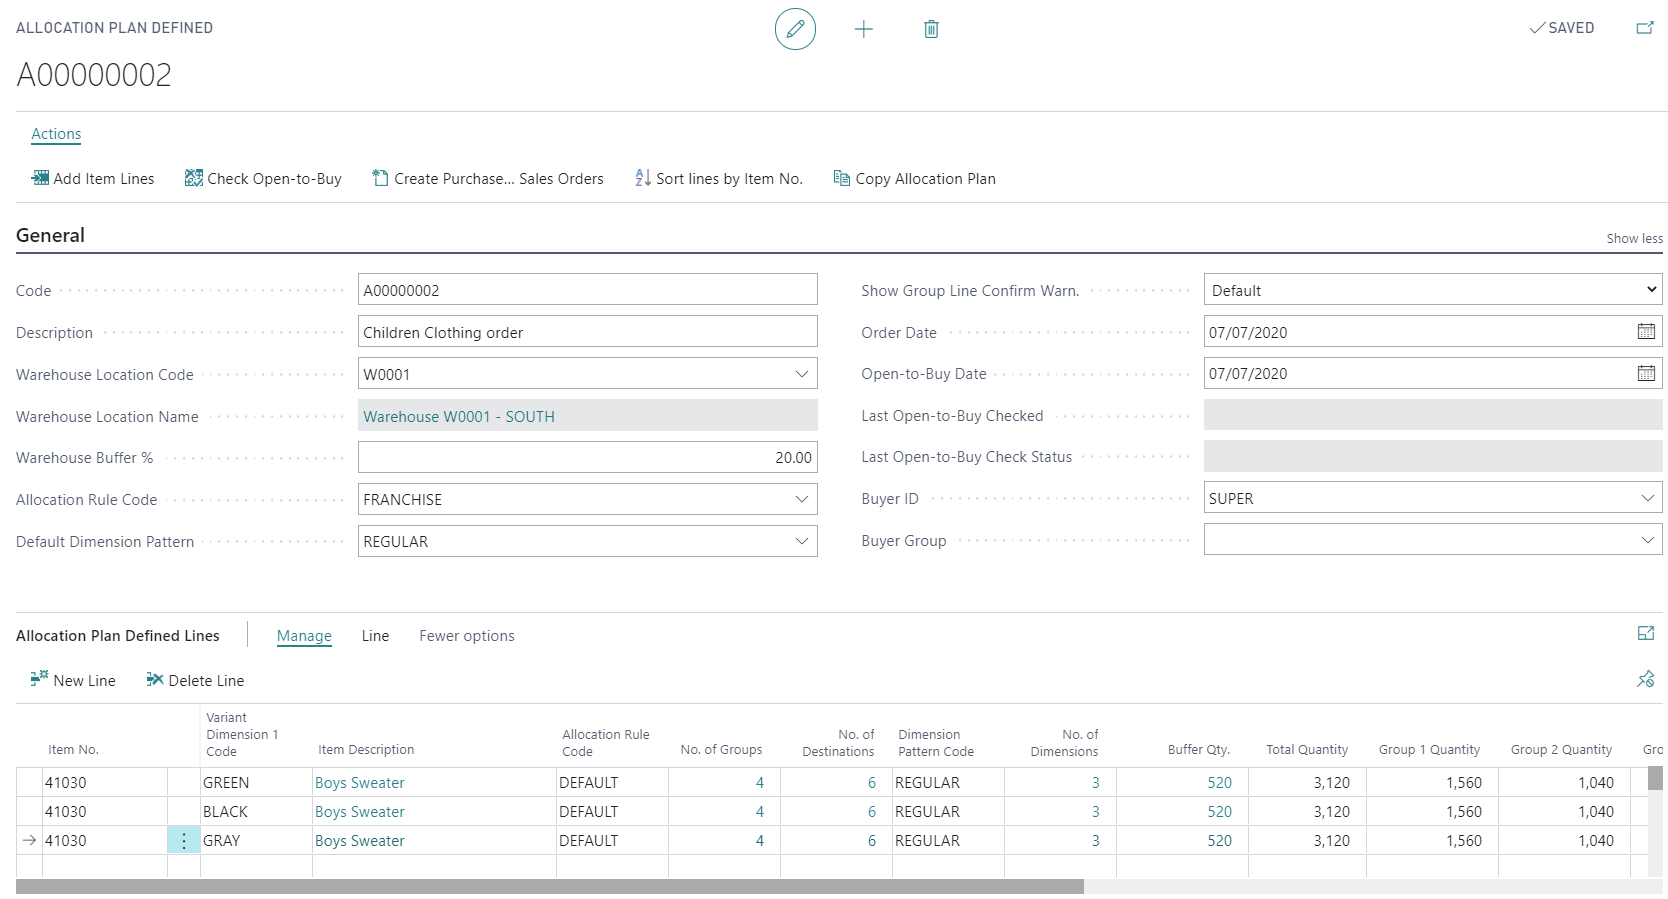This screenshot has width=1668, height=899.
Task: Open the Order Date calendar picker
Action: coord(1646,332)
